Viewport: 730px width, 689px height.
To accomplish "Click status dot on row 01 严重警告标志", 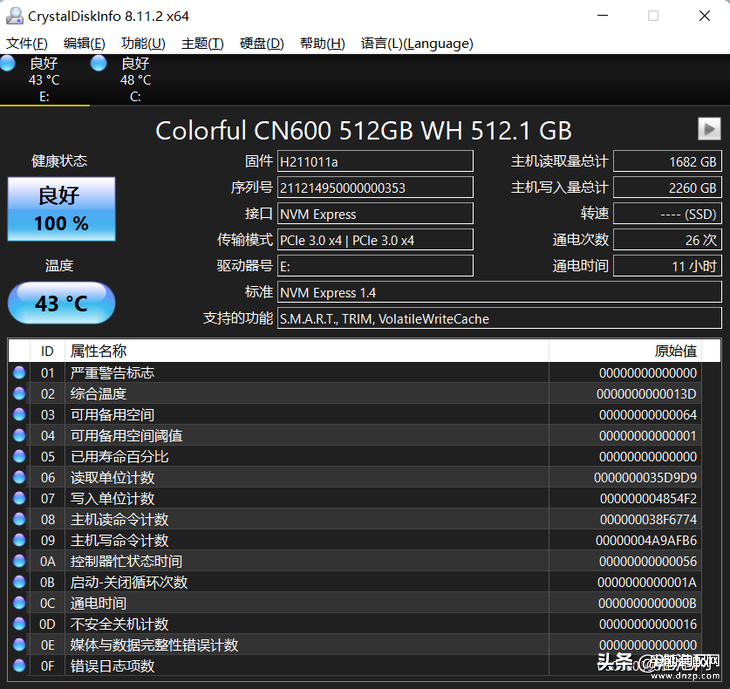I will pos(19,372).
